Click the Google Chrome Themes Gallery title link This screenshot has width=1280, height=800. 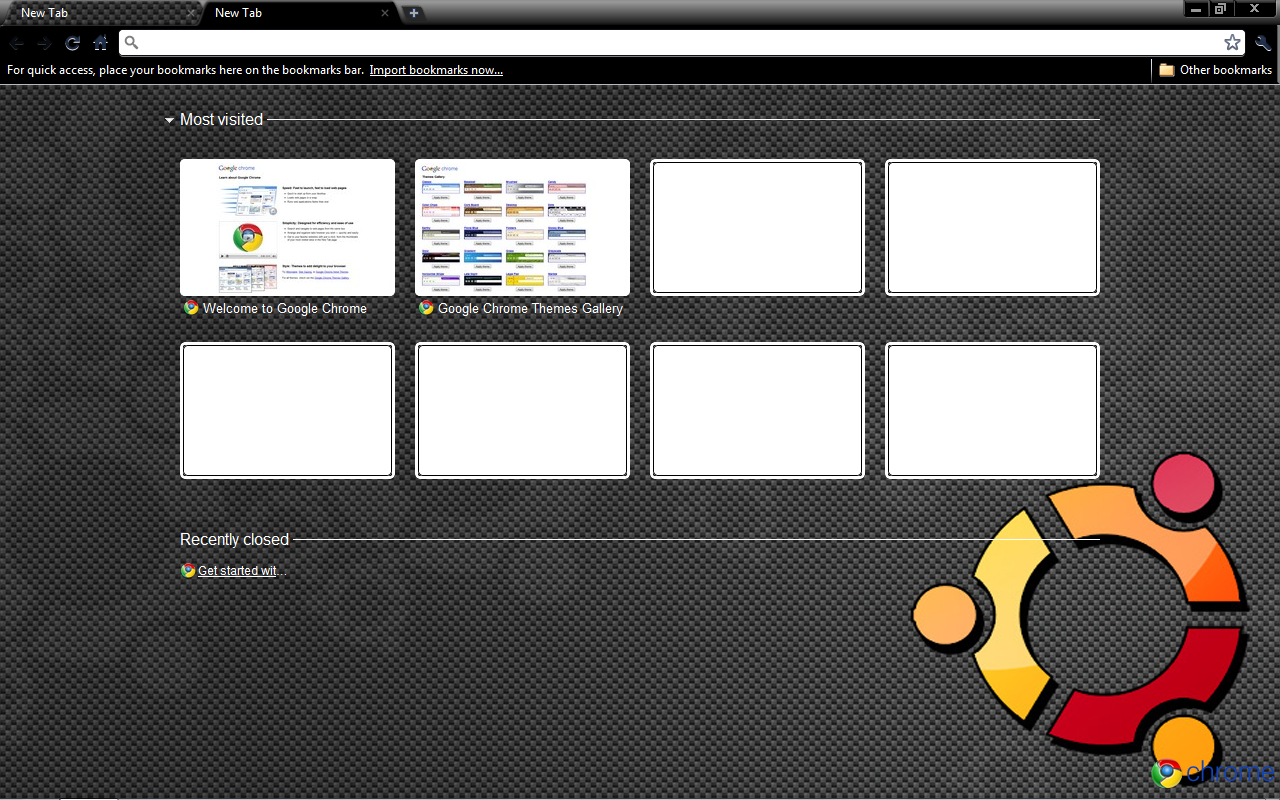530,308
